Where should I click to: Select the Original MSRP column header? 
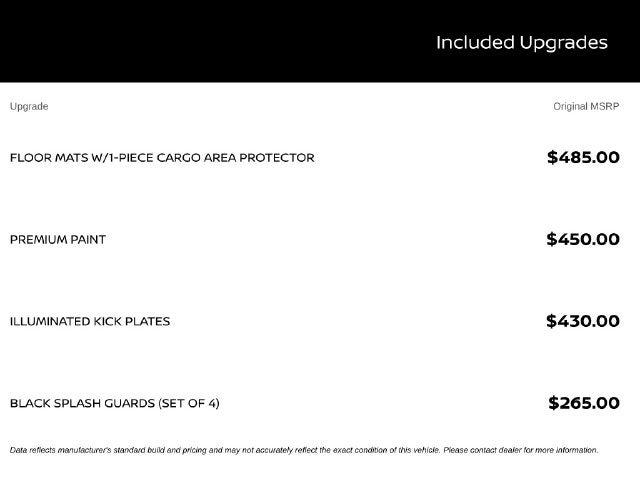pyautogui.click(x=586, y=107)
